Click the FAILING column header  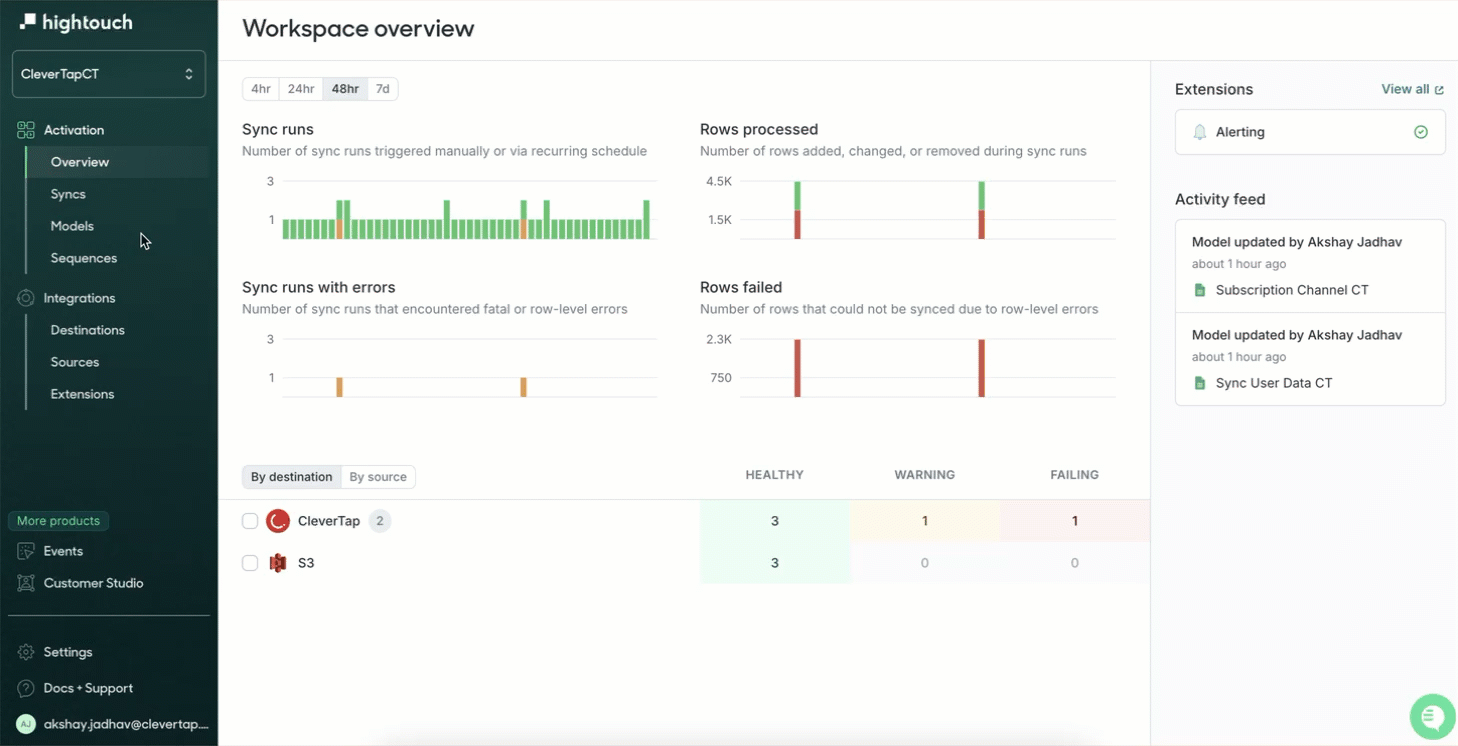point(1075,475)
